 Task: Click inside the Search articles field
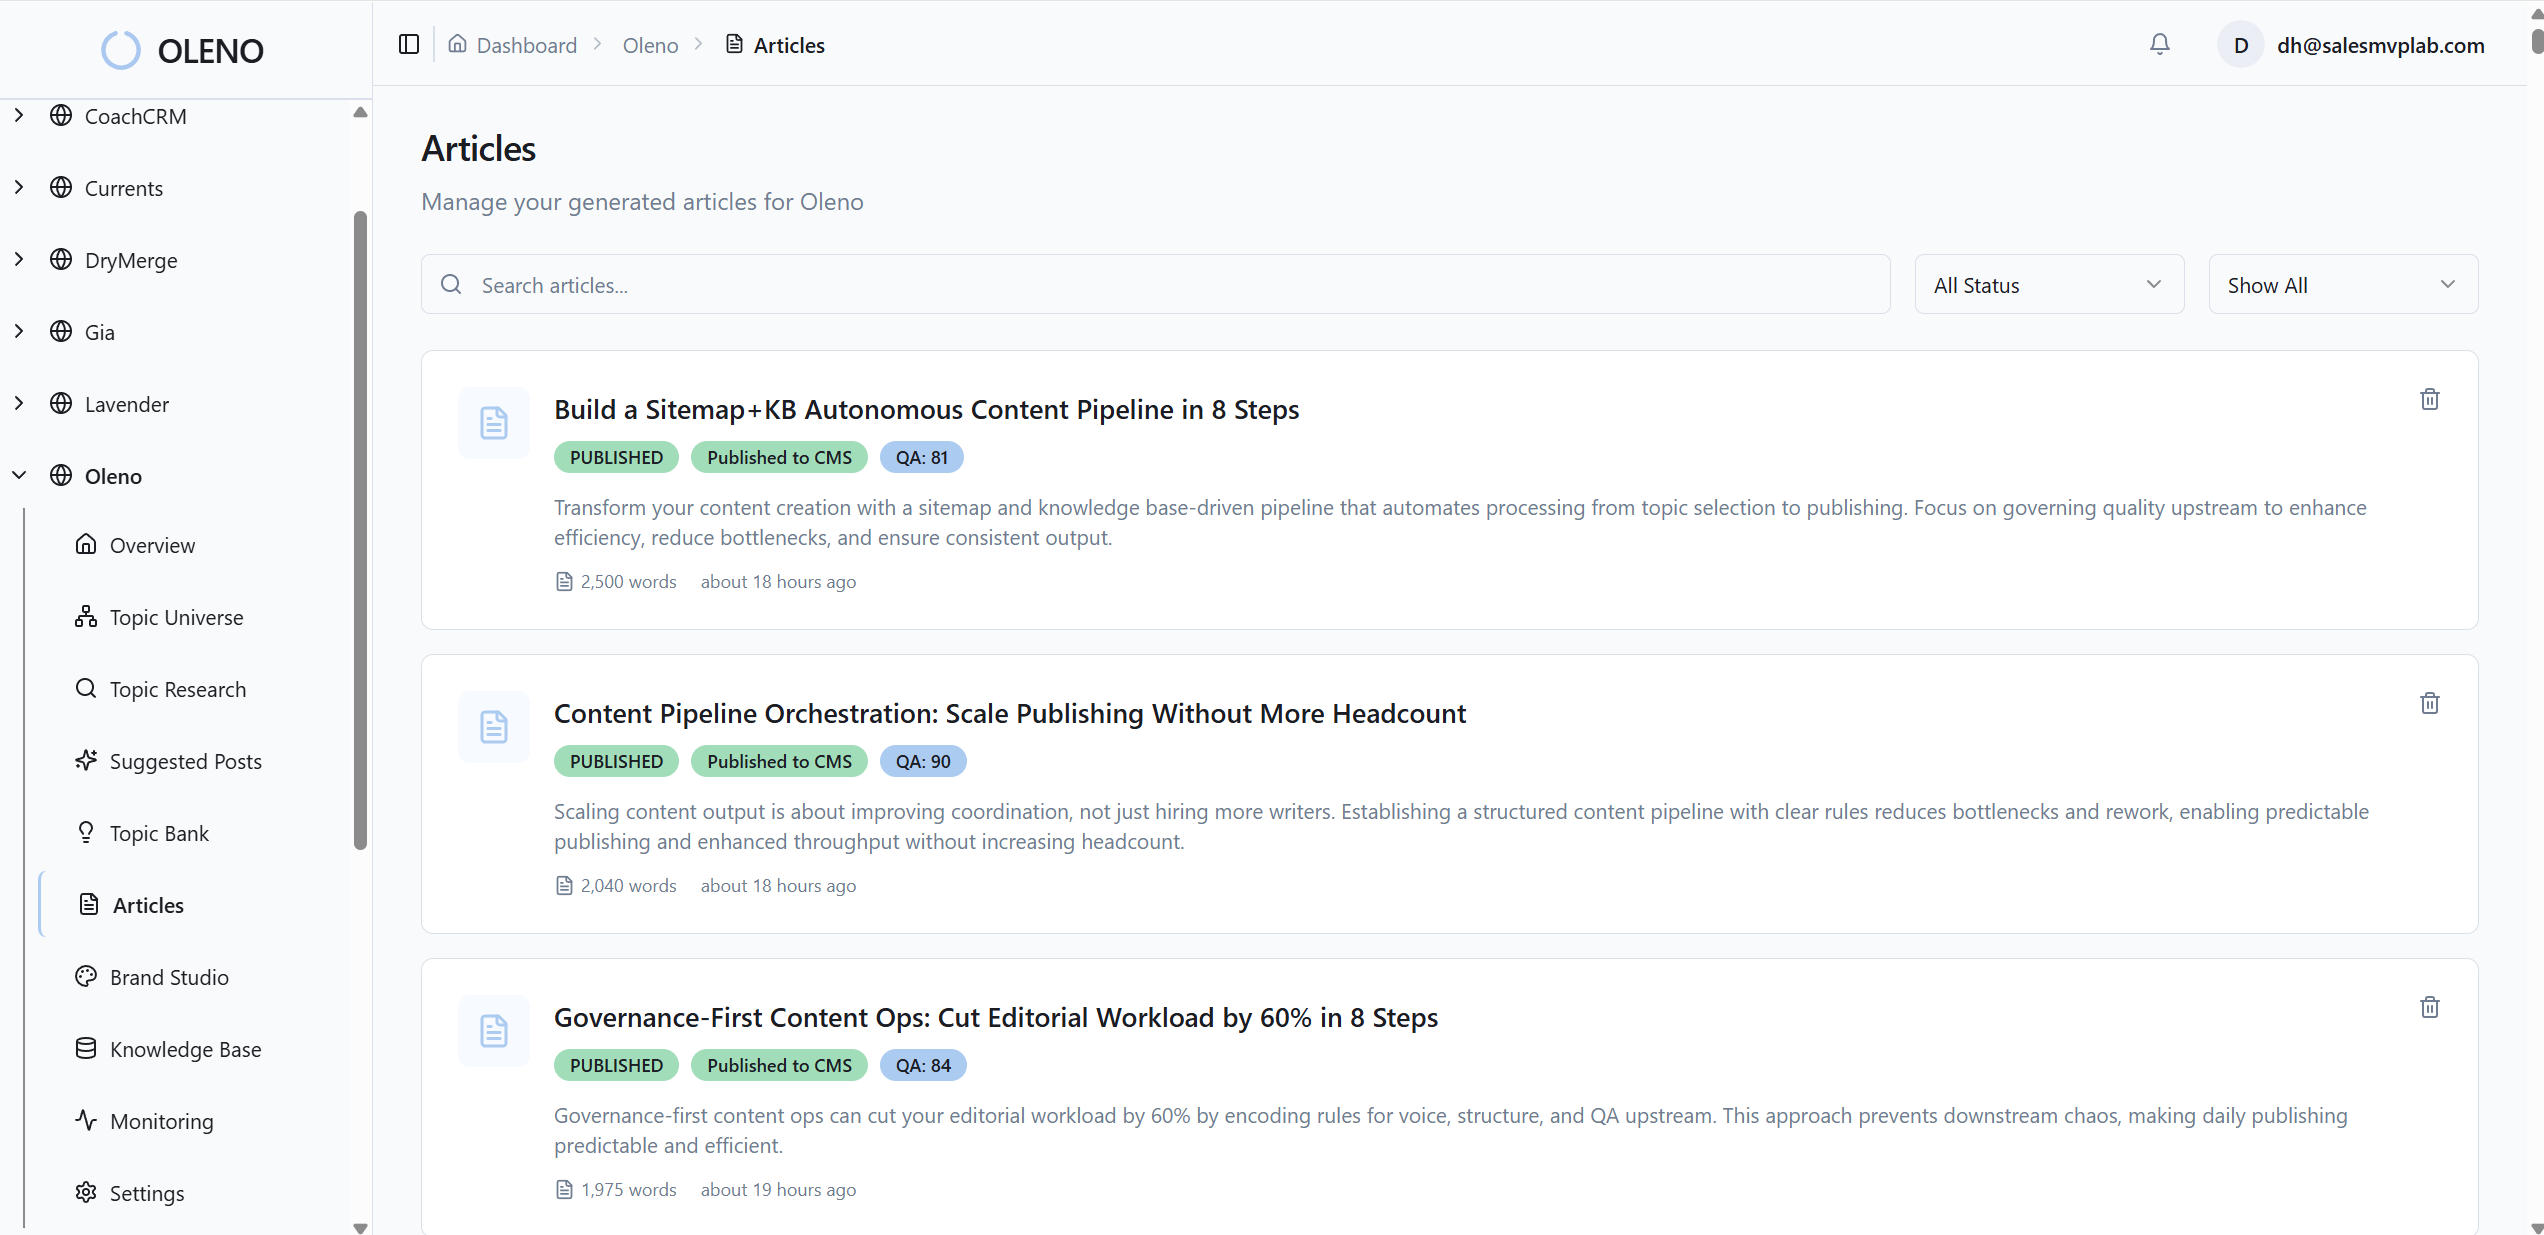[x=1000, y=284]
